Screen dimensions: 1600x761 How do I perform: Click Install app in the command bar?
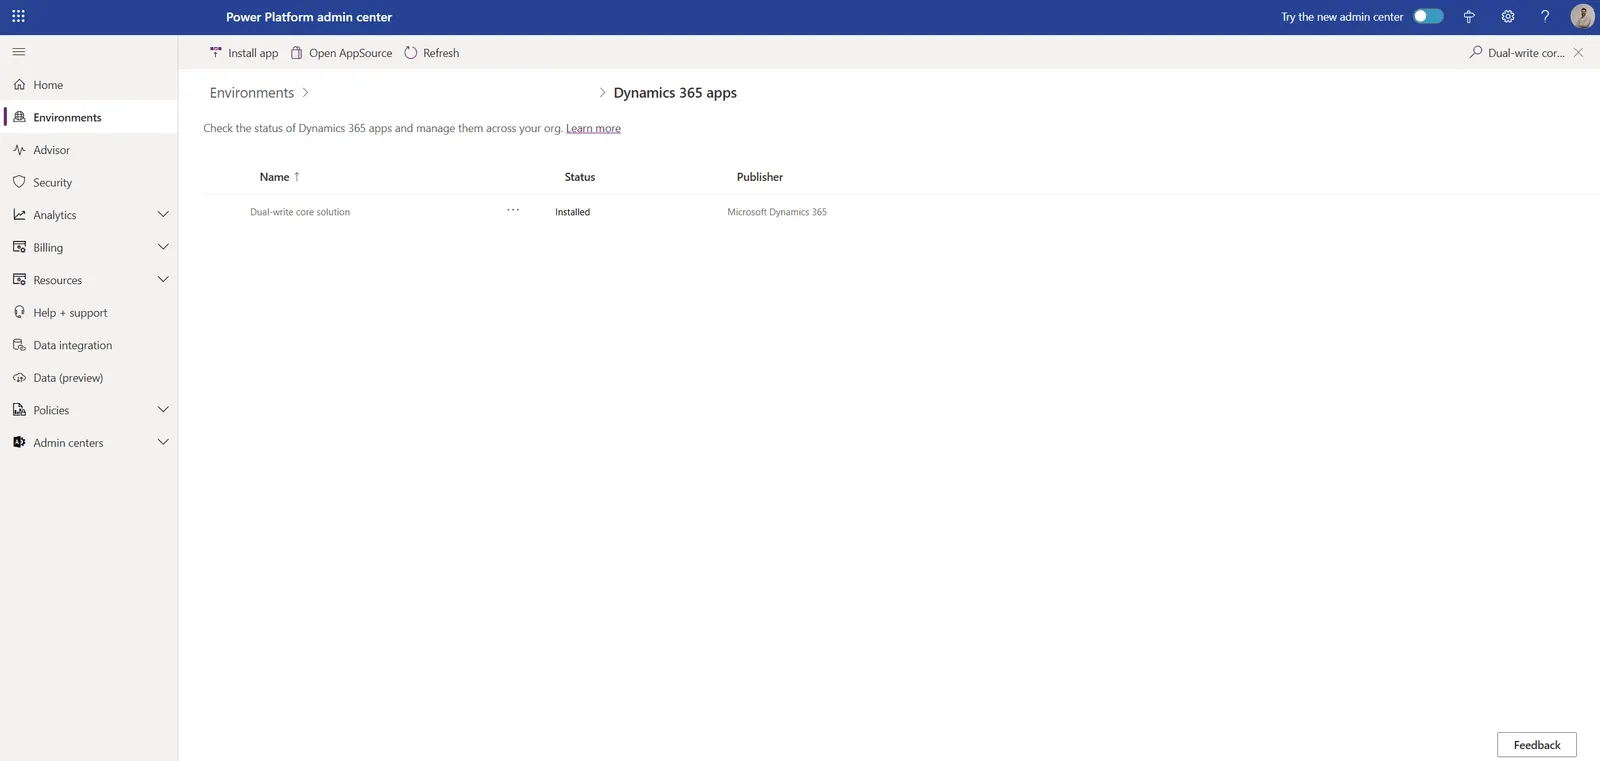pos(244,53)
